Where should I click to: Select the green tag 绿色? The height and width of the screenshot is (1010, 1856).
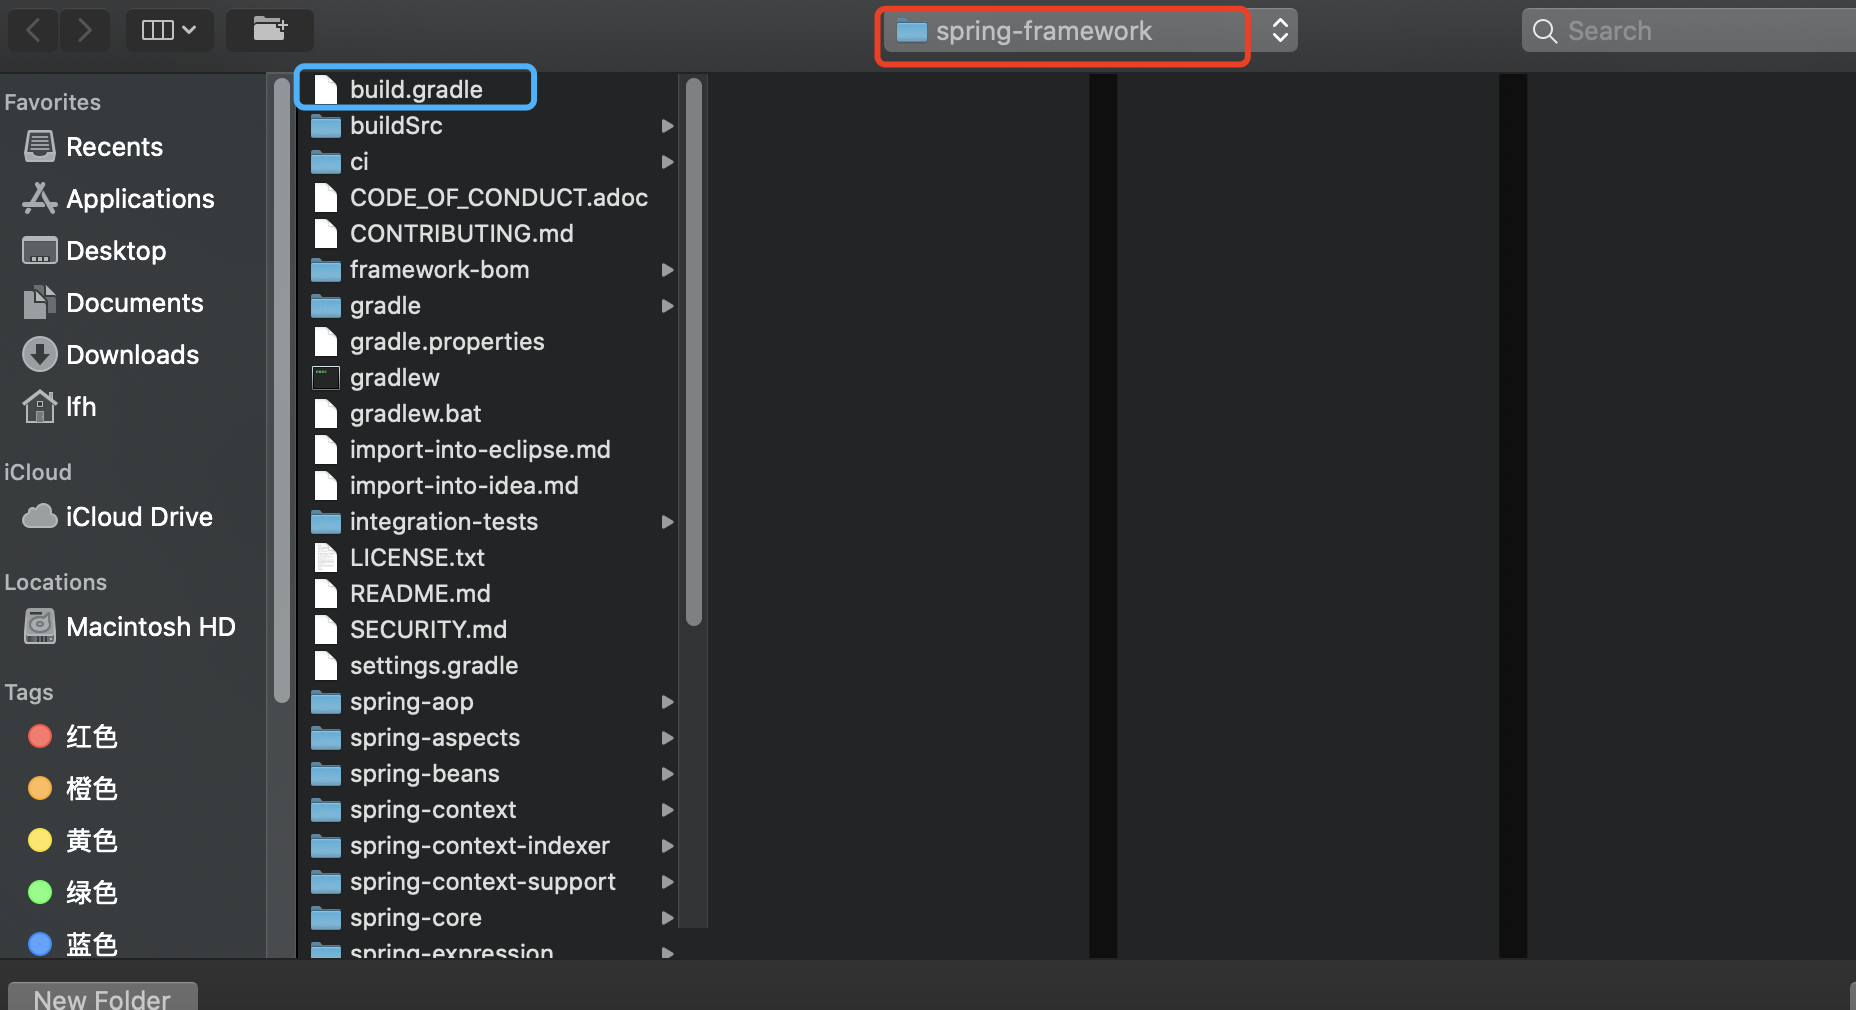click(x=73, y=893)
